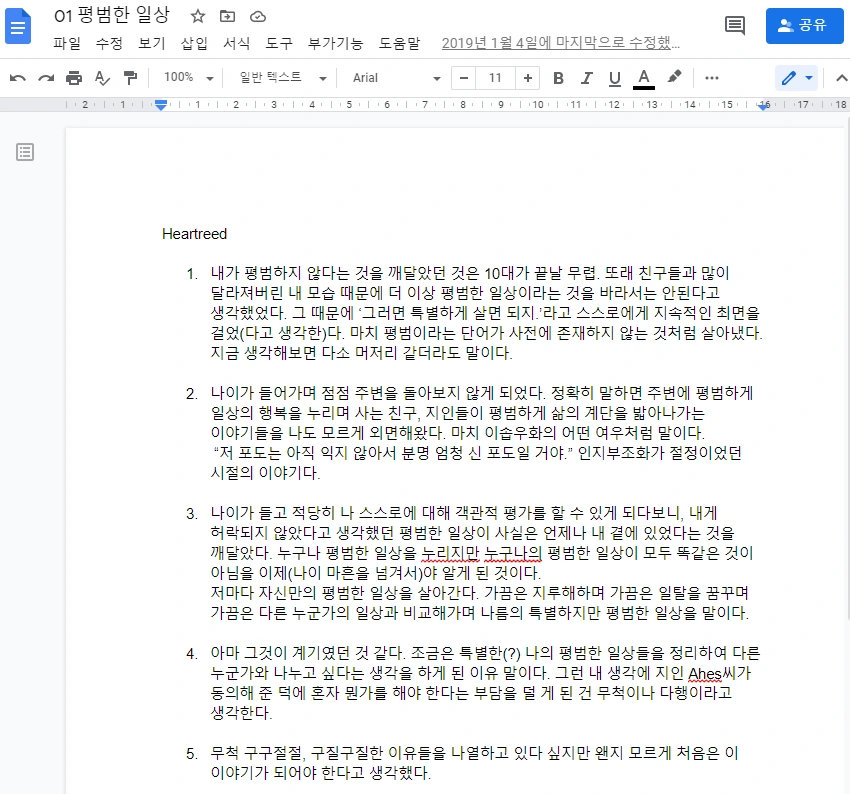
Task: Increase font size with plus button
Action: pyautogui.click(x=527, y=78)
